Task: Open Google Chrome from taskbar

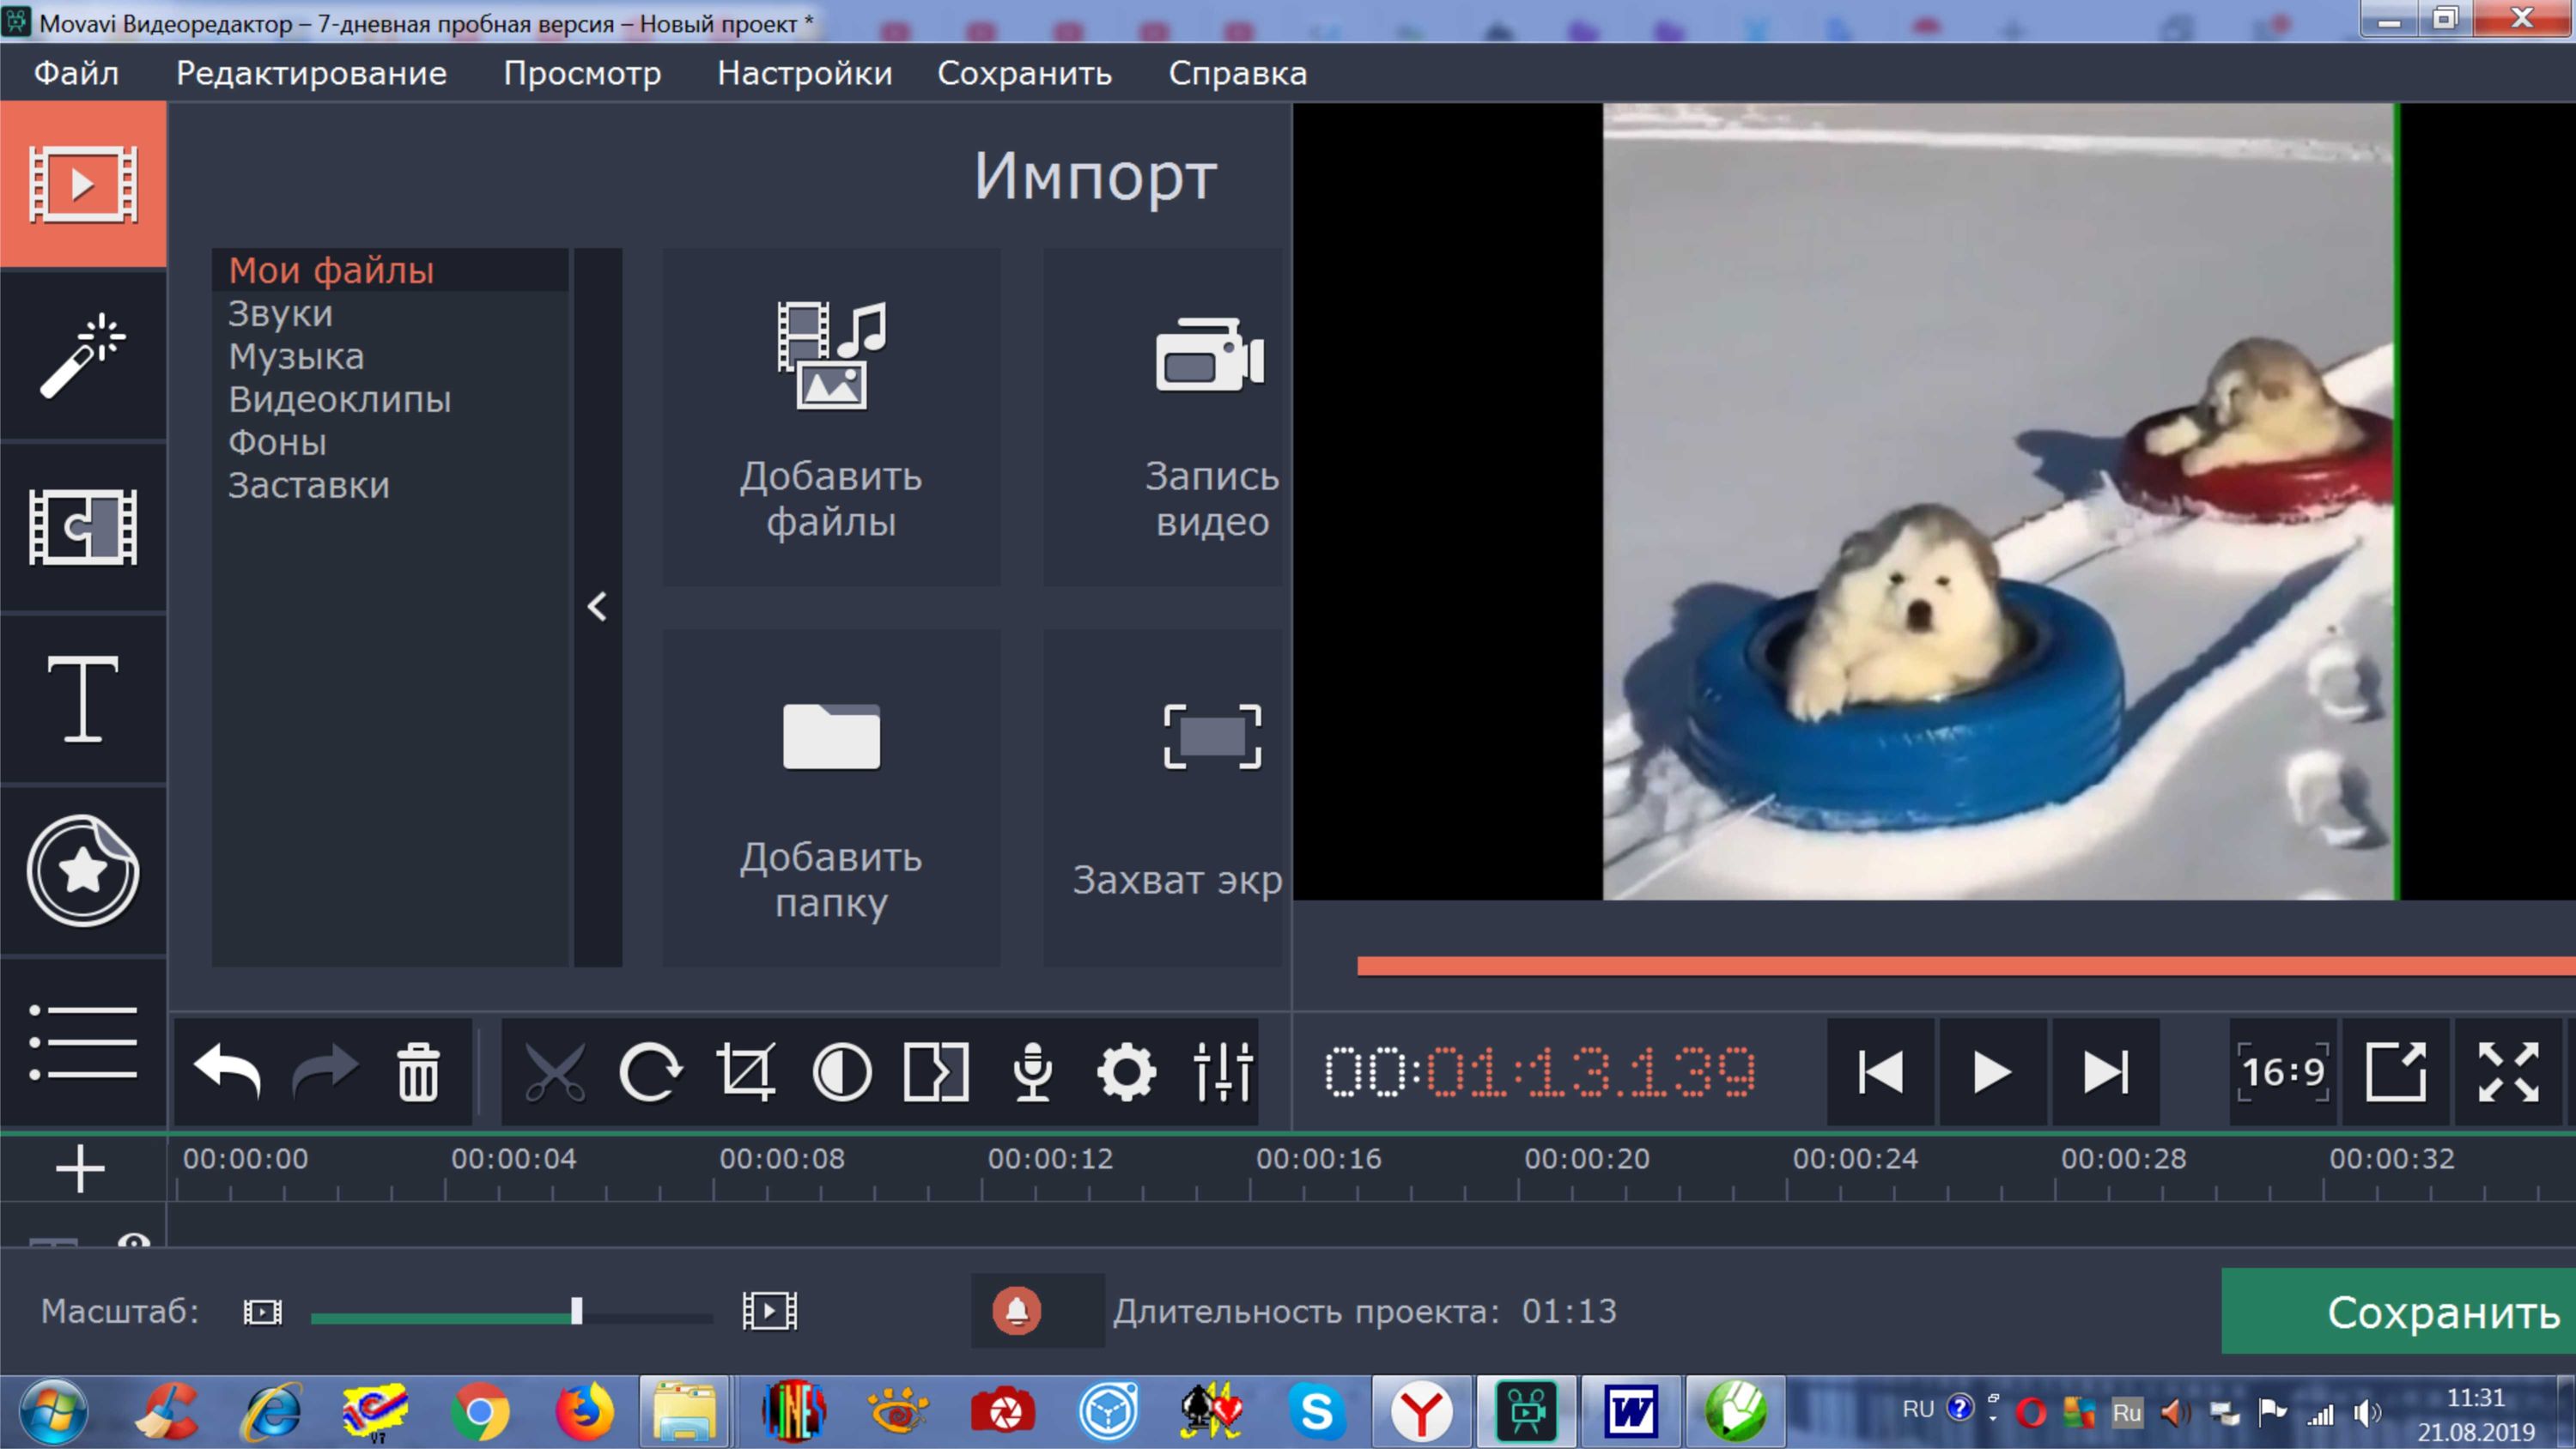Action: tap(480, 1411)
